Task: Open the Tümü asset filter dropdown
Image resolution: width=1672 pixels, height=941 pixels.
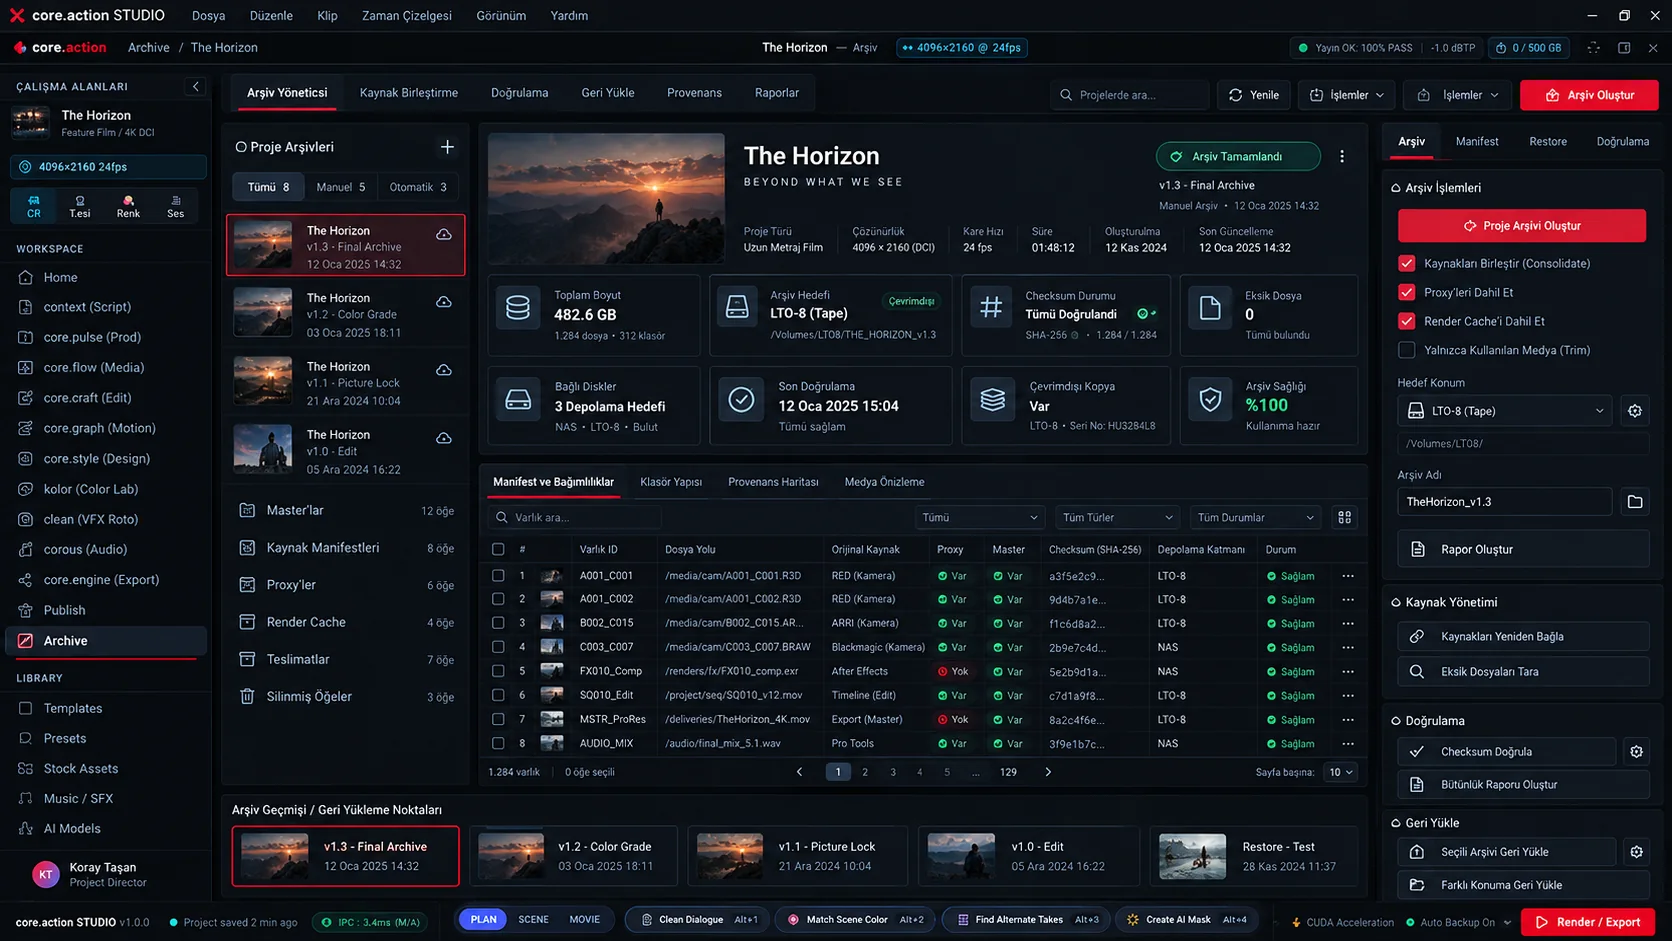Action: (979, 518)
